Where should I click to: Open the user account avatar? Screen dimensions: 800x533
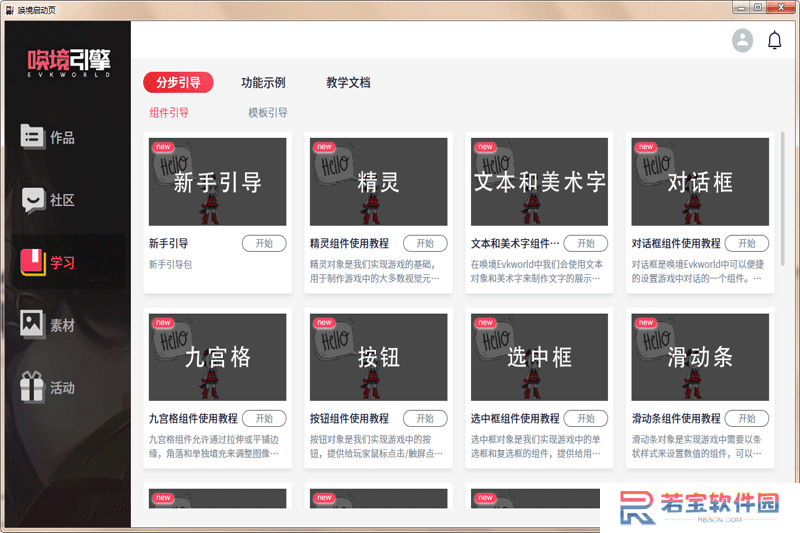point(742,40)
